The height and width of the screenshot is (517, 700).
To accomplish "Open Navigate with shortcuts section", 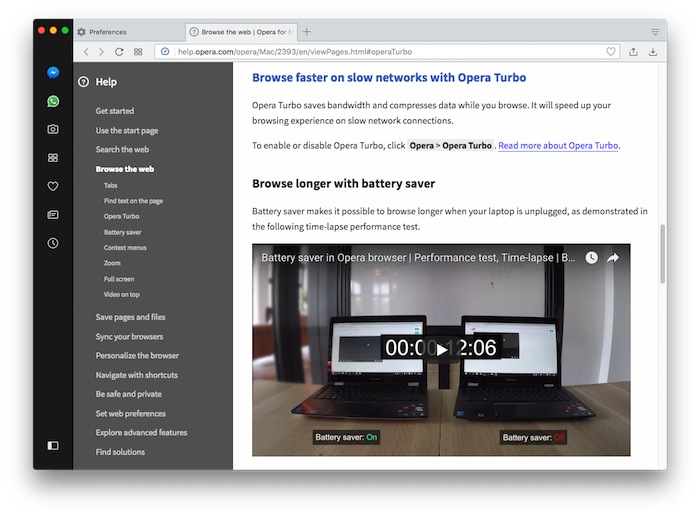I will click(x=137, y=375).
